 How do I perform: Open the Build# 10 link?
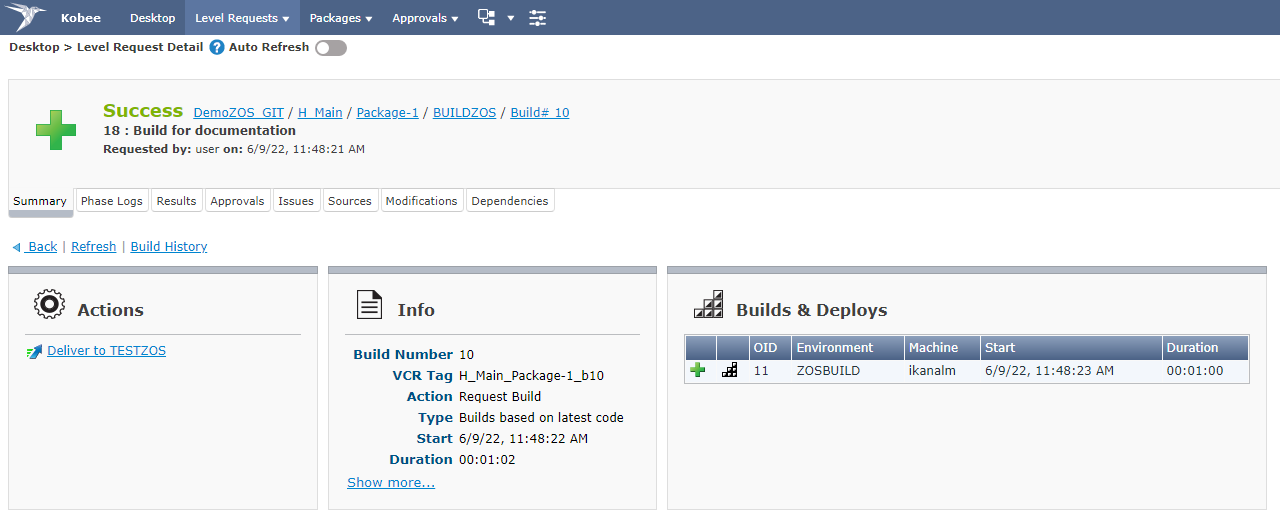[x=540, y=113]
